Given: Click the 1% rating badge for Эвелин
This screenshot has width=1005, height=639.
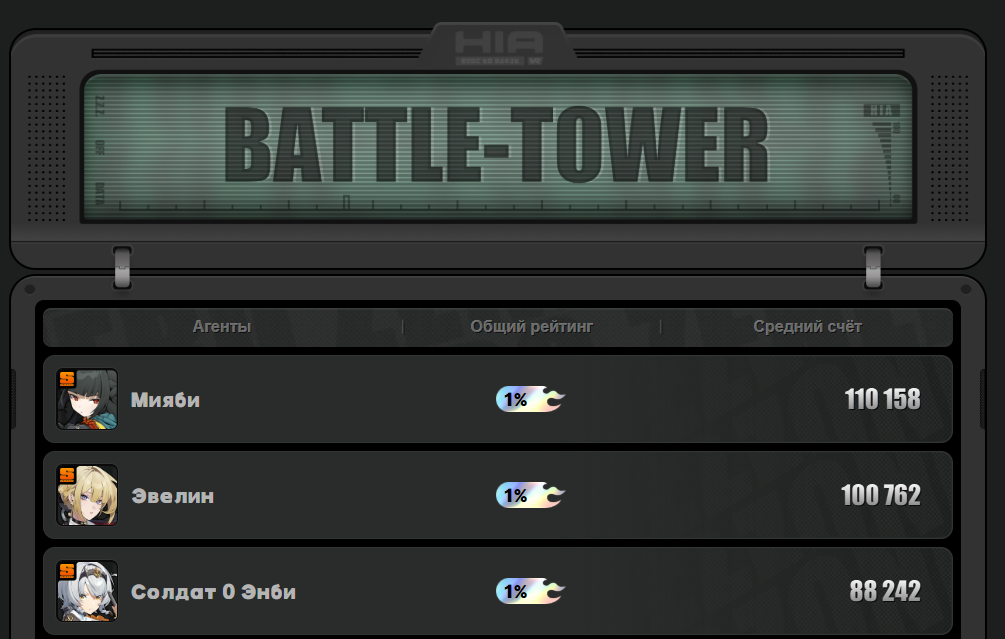Looking at the screenshot, I should (x=530, y=495).
